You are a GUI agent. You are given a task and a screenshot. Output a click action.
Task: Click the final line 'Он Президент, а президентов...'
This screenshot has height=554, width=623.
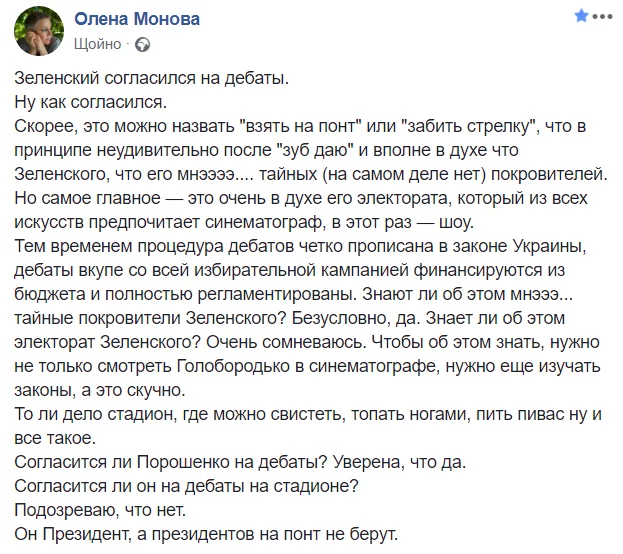point(206,534)
